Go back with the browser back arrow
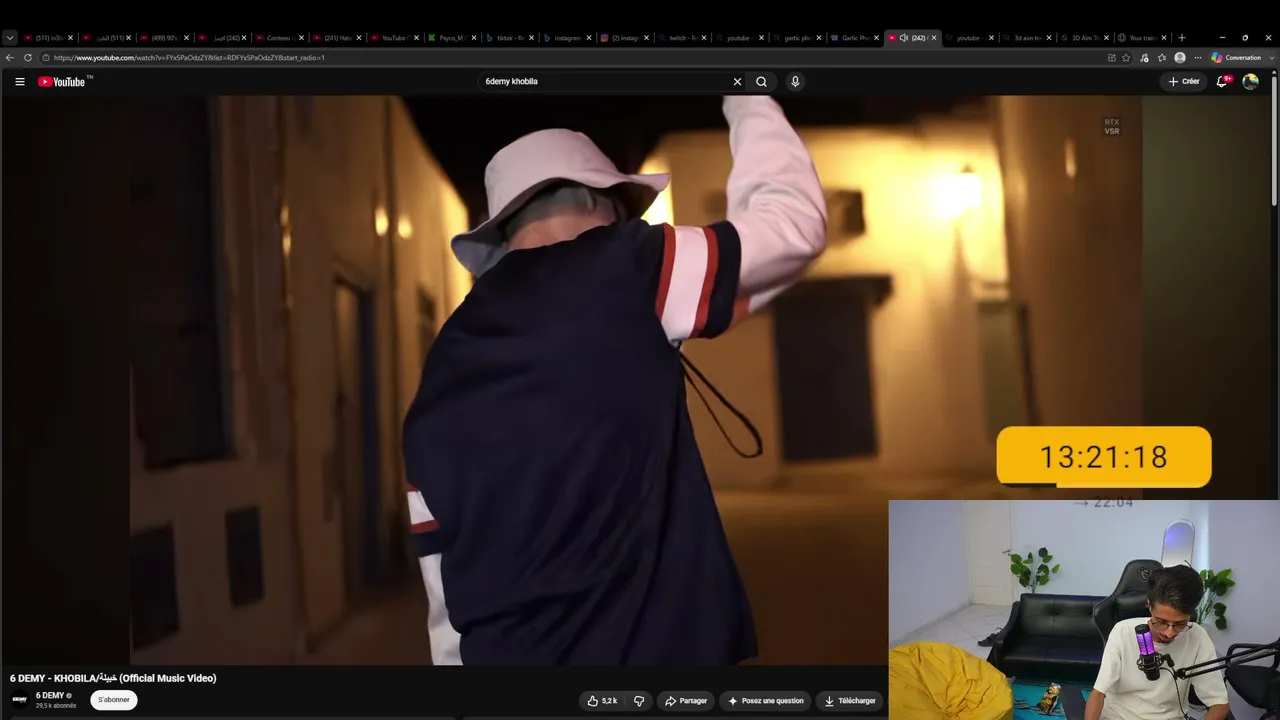This screenshot has width=1280, height=720. [10, 58]
